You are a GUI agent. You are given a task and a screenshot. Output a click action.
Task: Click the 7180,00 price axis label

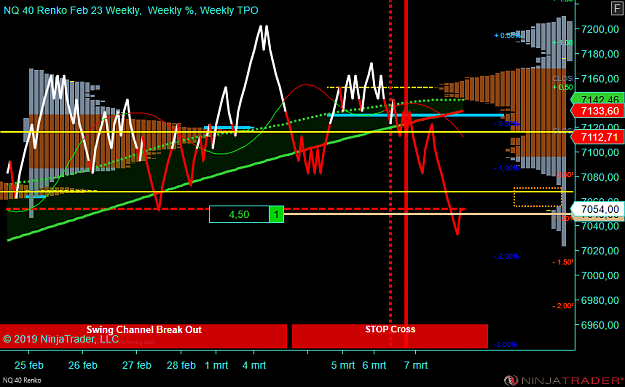point(600,54)
